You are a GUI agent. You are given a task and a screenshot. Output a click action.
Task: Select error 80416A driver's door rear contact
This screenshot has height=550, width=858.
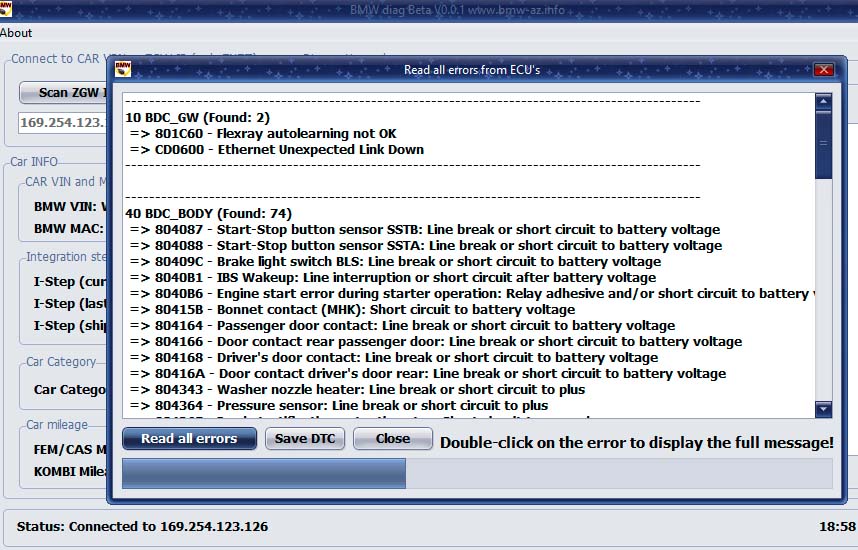tap(428, 373)
